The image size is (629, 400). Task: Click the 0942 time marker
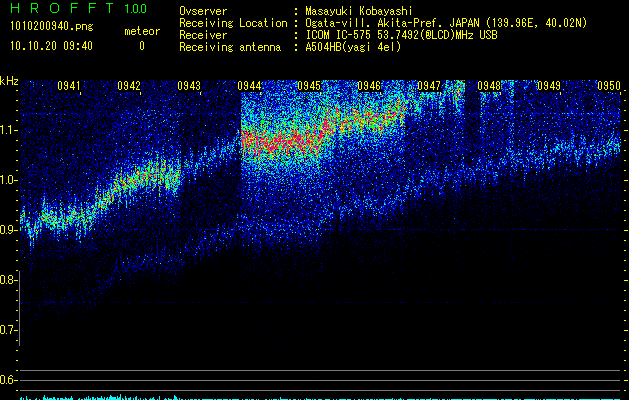click(x=129, y=86)
